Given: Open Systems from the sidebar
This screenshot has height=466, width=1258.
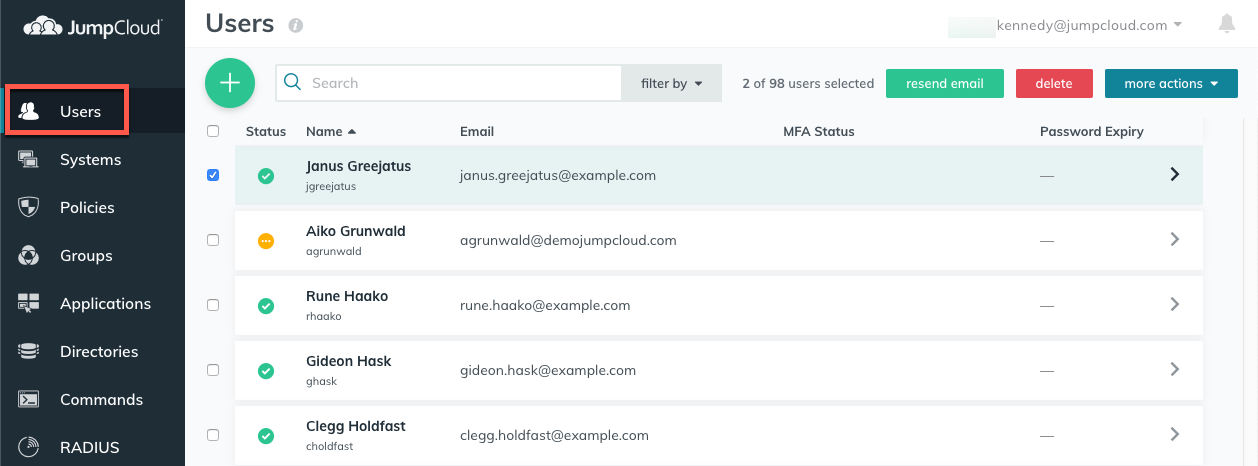Looking at the screenshot, I should pos(92,160).
